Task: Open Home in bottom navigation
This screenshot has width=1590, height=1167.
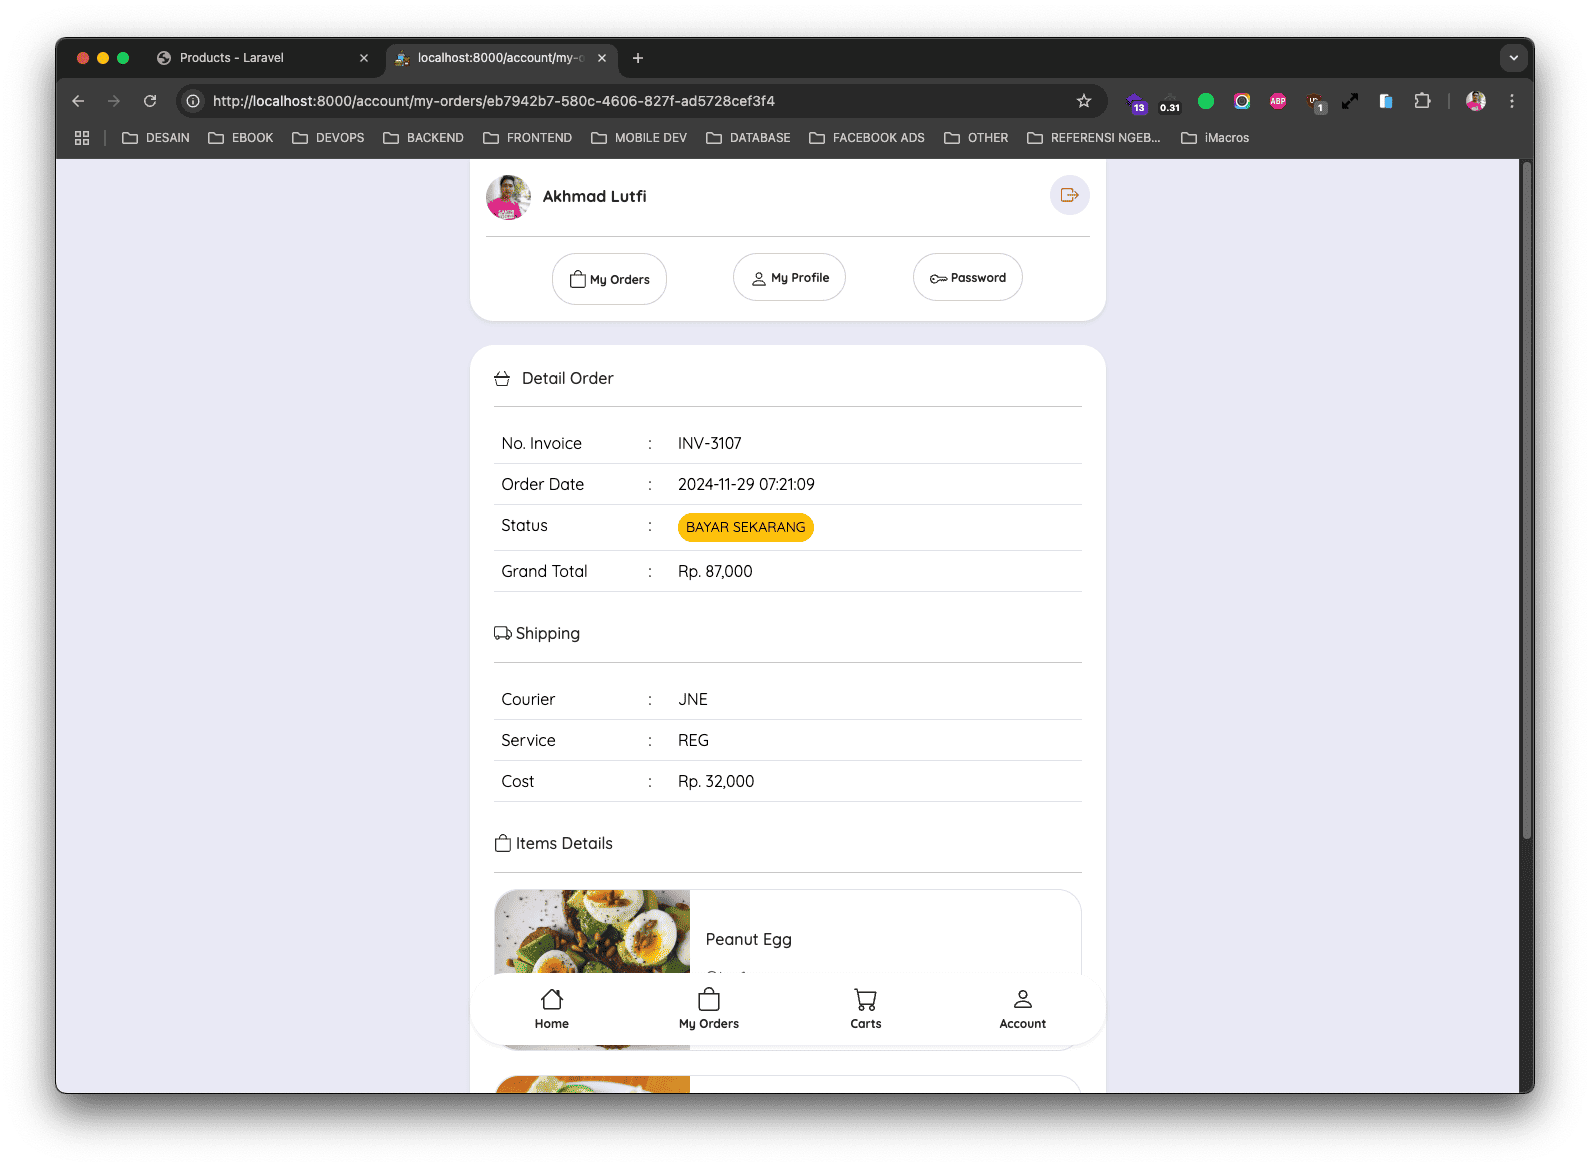Action: click(x=551, y=1008)
